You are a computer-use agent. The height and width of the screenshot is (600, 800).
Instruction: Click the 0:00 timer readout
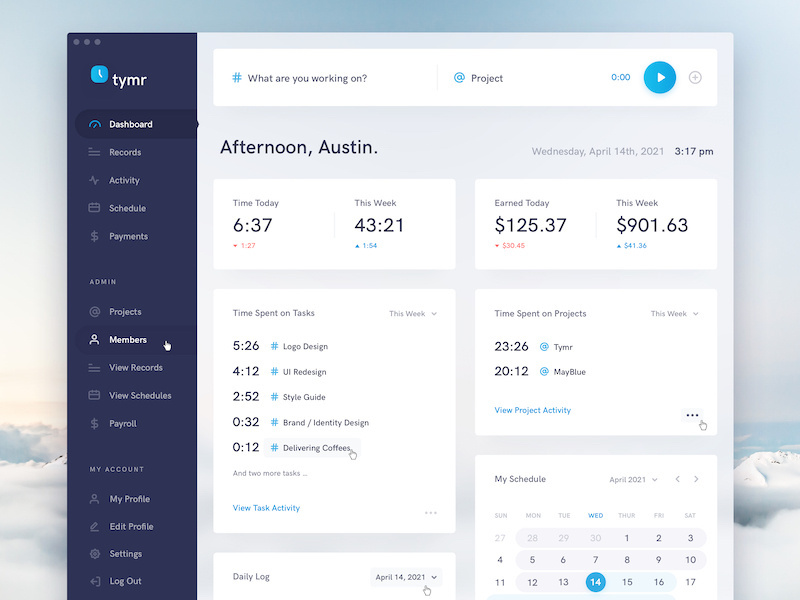pos(621,78)
